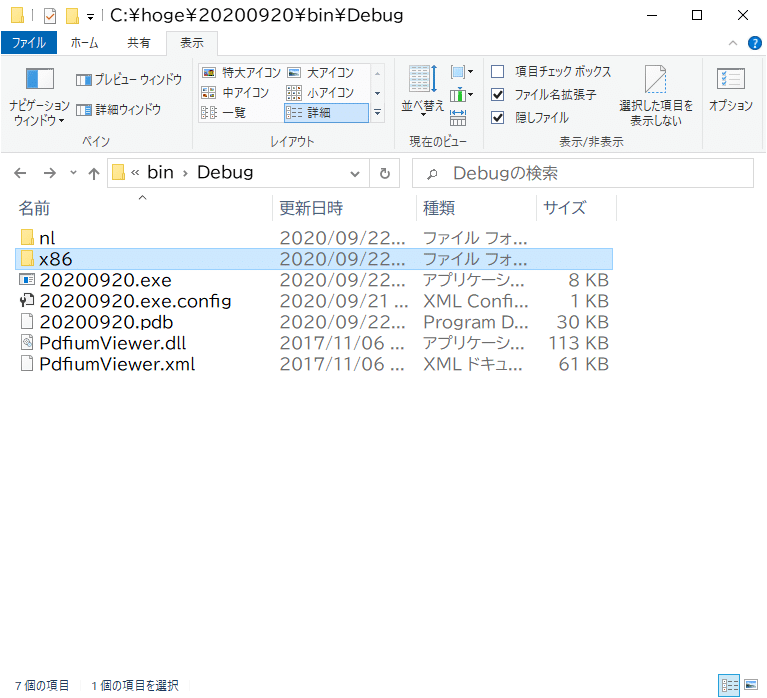Select Medium icons (中アイコン) layout

click(x=242, y=92)
